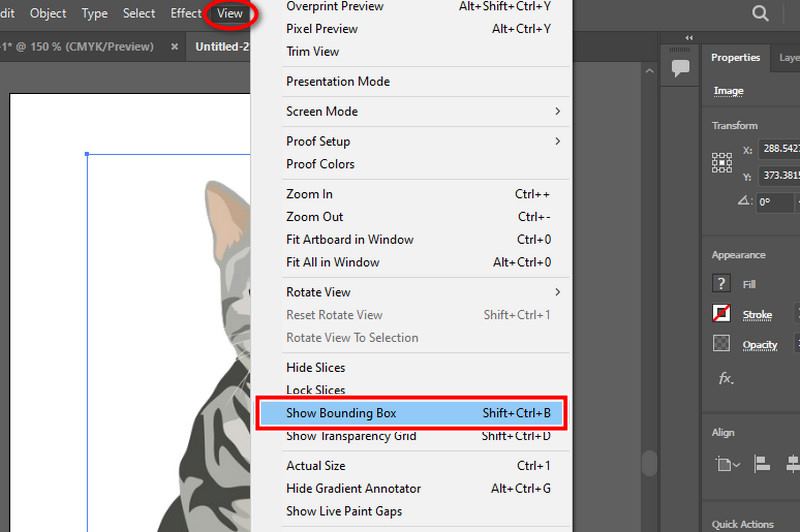The height and width of the screenshot is (532, 800).
Task: Click the Y position input field
Action: pyautogui.click(x=780, y=175)
